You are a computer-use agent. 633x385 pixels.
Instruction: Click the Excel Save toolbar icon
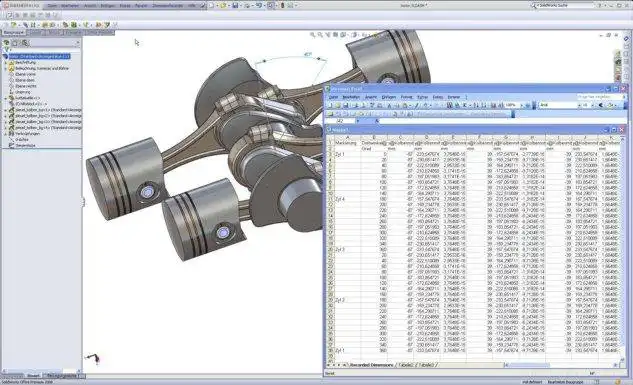point(346,105)
